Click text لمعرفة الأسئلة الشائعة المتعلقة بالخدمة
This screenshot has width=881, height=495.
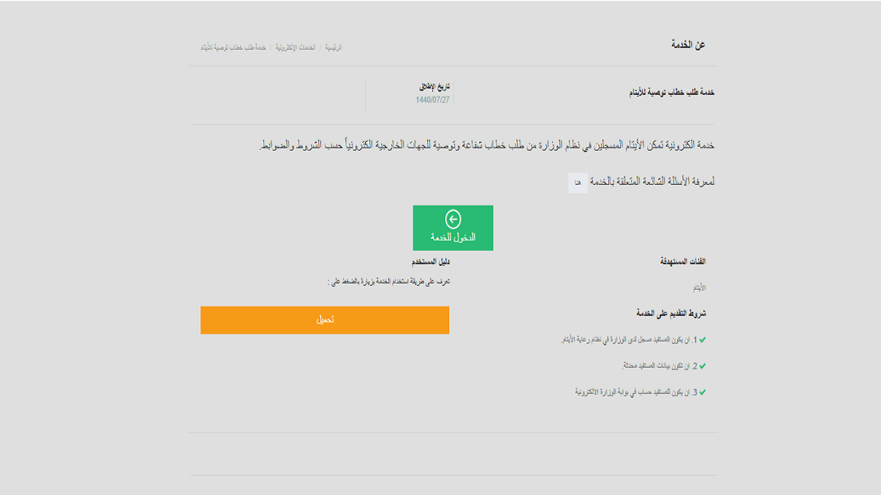[652, 181]
